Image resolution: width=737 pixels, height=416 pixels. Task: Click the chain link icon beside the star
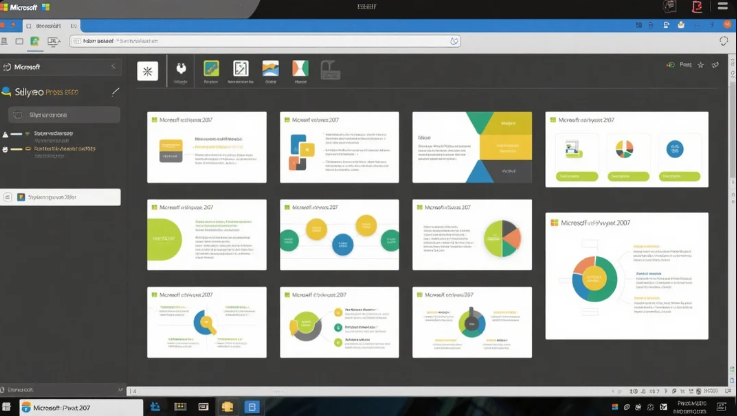(x=715, y=65)
